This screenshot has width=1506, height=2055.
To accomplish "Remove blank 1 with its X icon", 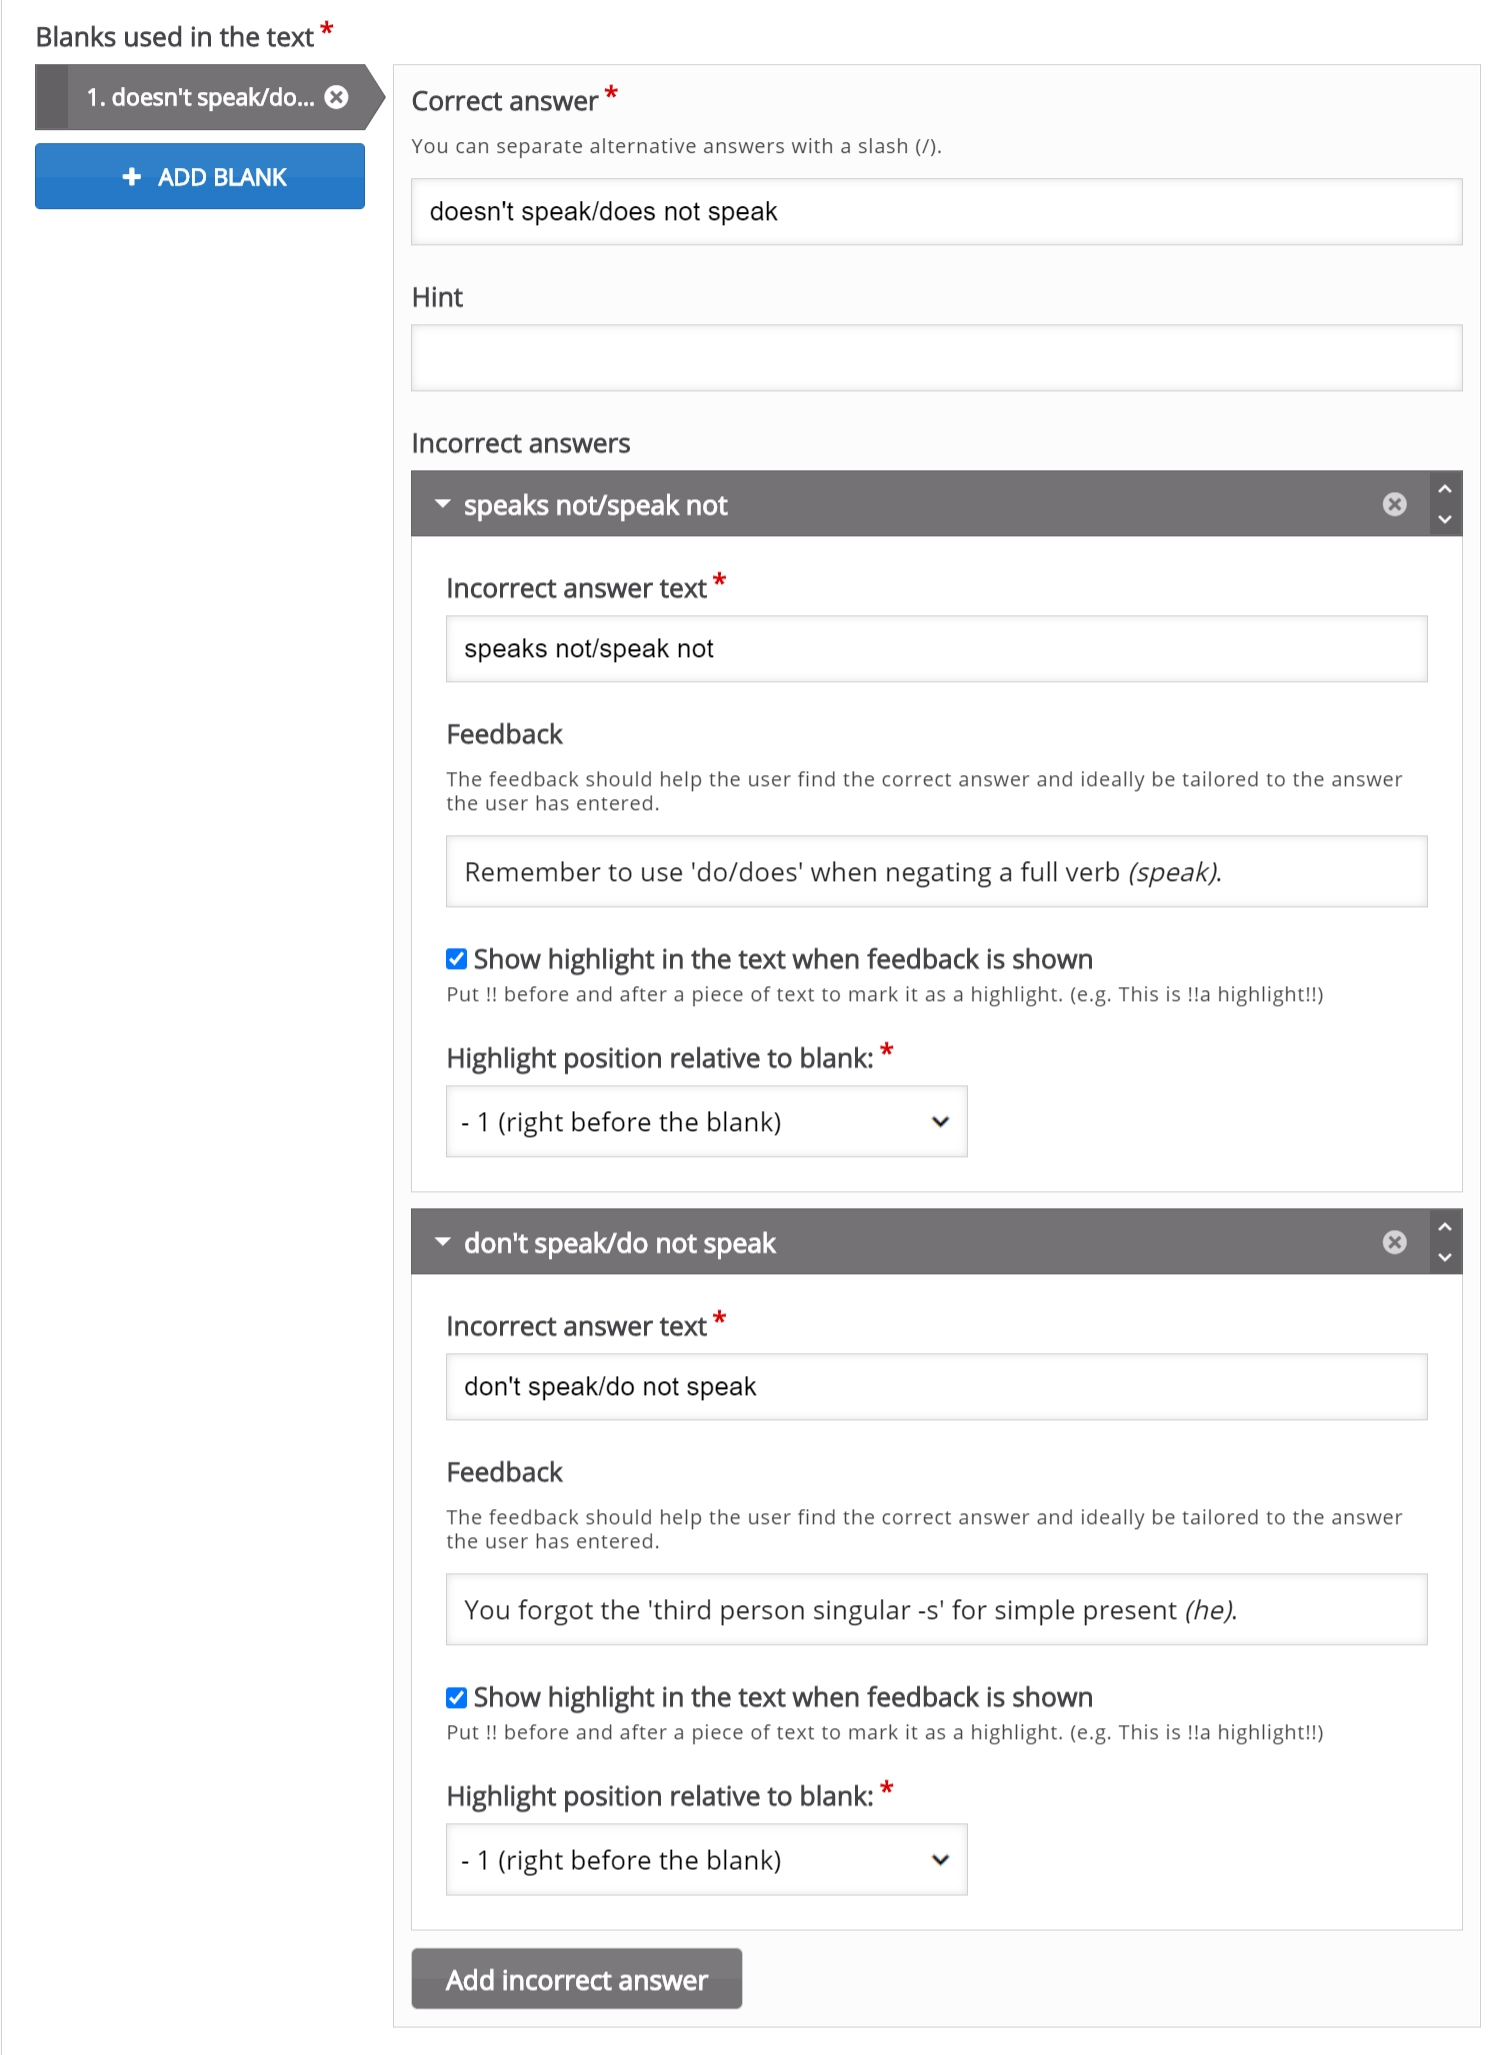I will (337, 97).
